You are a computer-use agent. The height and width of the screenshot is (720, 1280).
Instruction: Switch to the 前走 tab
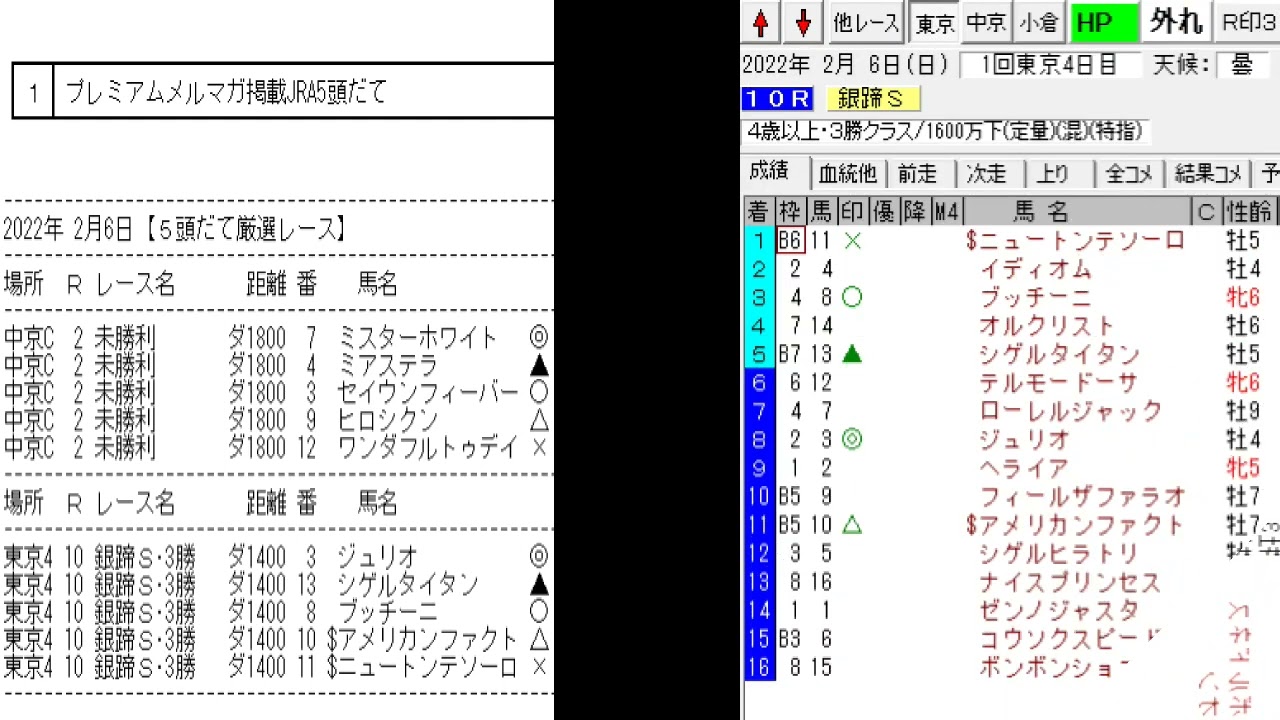click(x=918, y=173)
